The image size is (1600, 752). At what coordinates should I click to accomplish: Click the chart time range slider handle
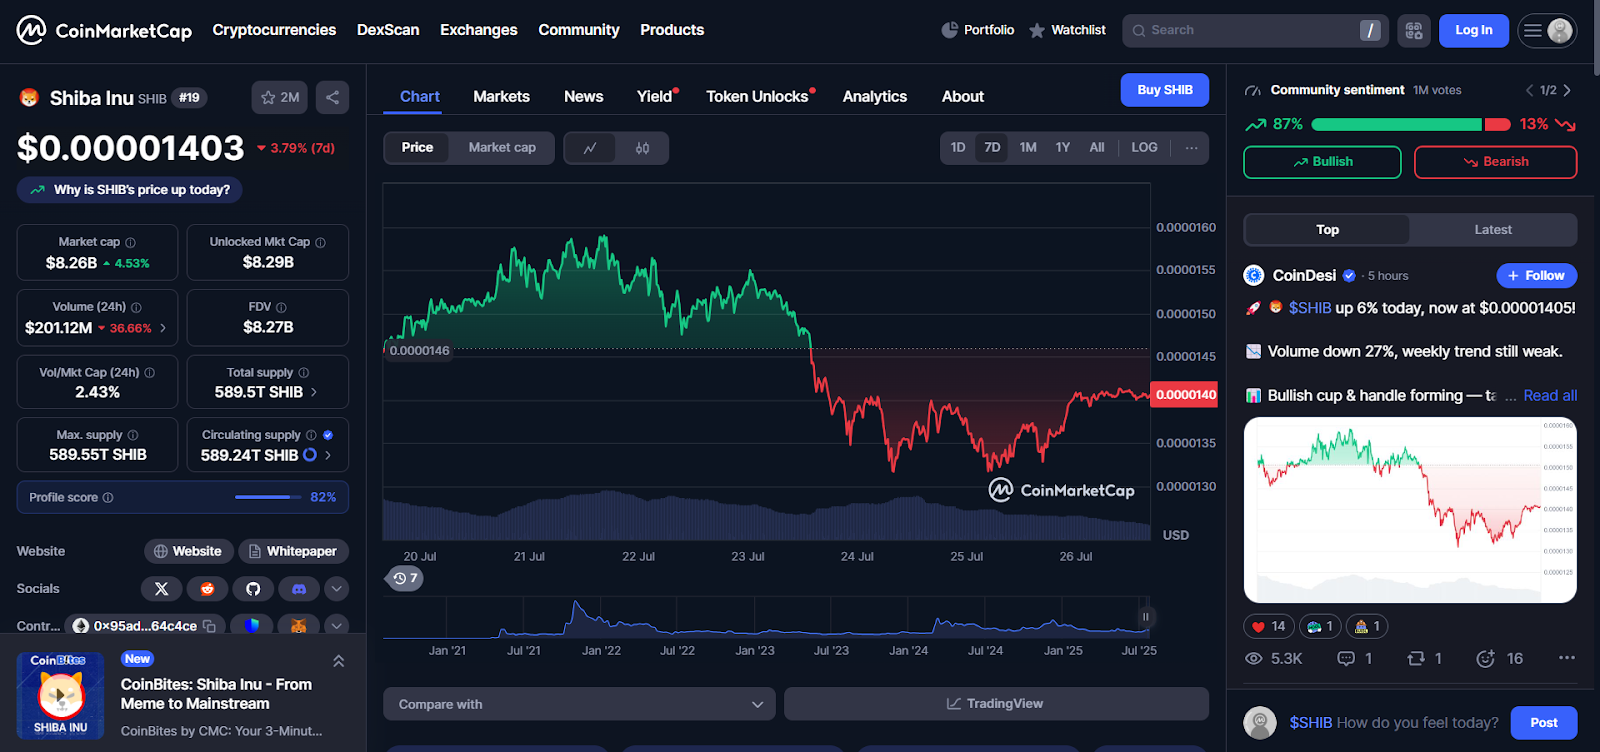click(1145, 617)
